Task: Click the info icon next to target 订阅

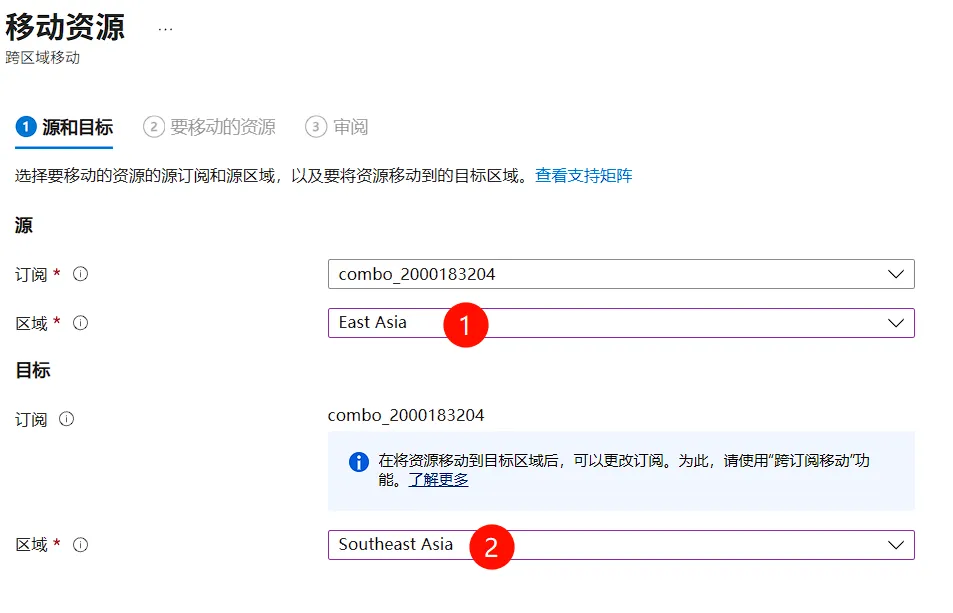Action: (66, 420)
